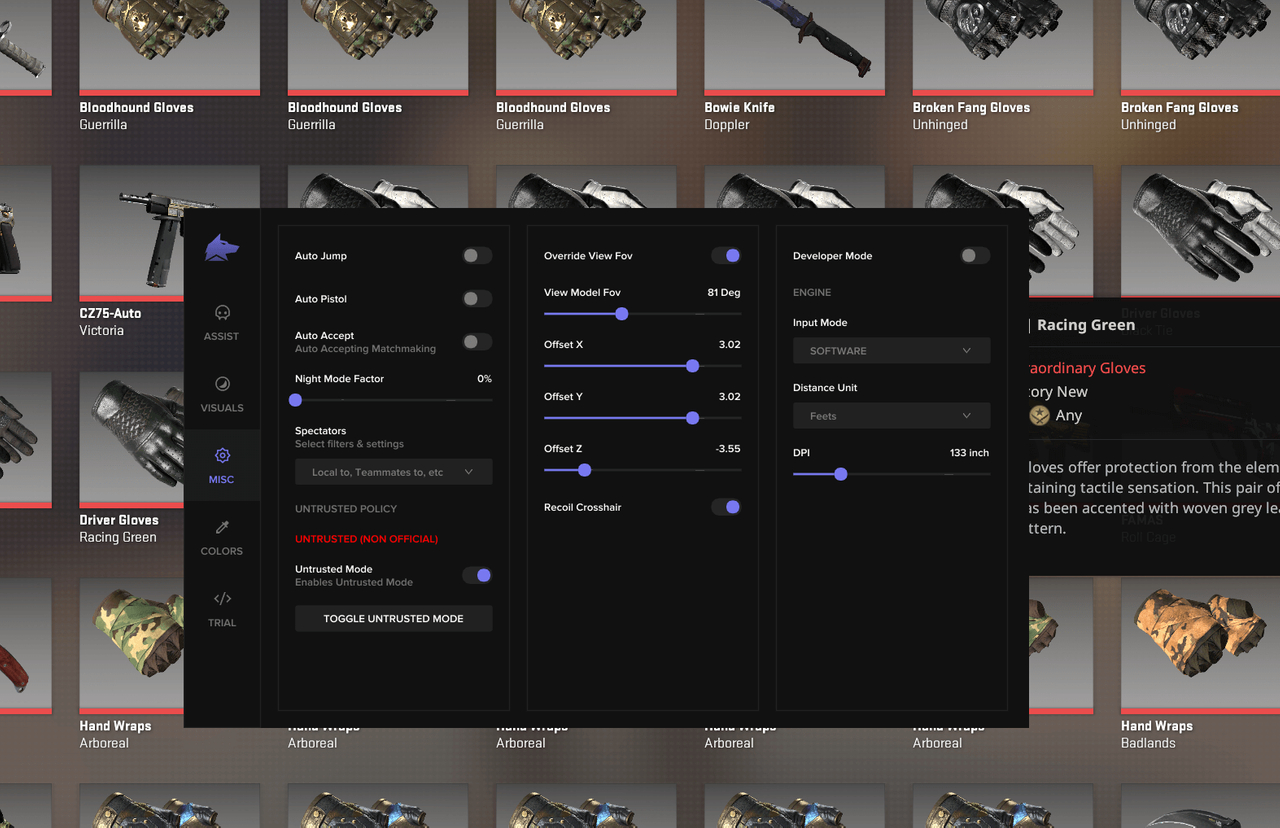Open the COLORS eyedropper panel
This screenshot has width=1280, height=828.
[x=221, y=535]
